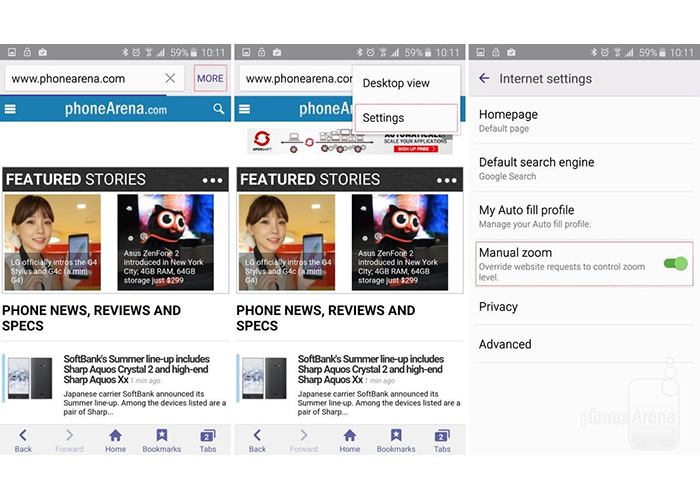The width and height of the screenshot is (700, 500).
Task: Tap alarm clock icon in middle status bar
Action: pyautogui.click(x=370, y=53)
